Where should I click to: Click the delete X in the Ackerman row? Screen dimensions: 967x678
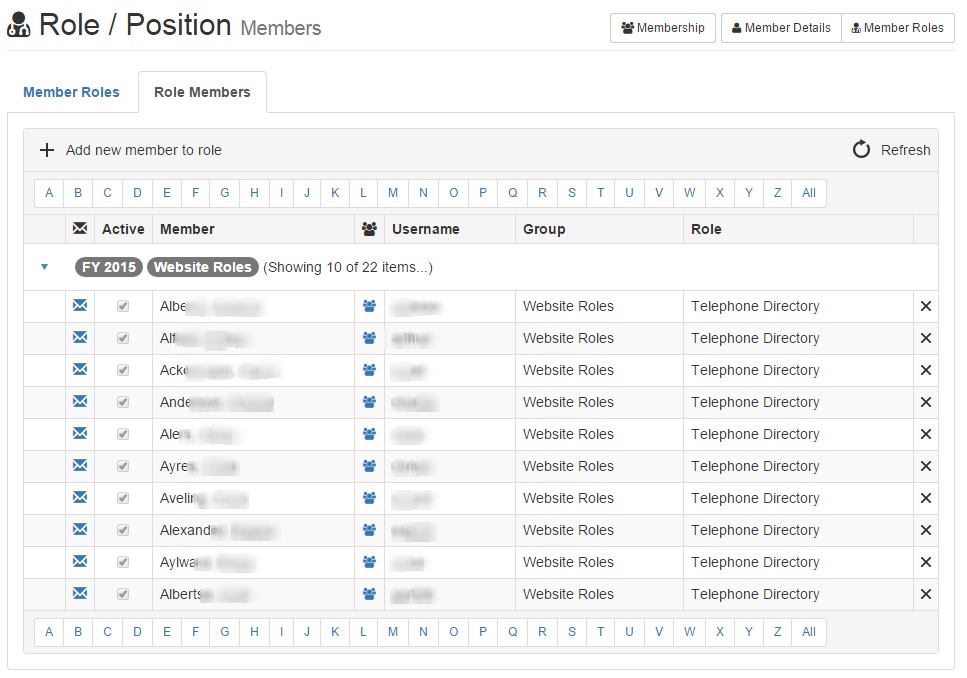point(926,370)
